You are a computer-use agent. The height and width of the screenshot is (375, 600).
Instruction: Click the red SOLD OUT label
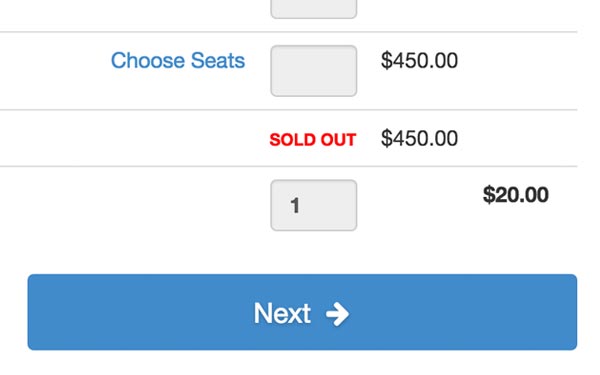pyautogui.click(x=313, y=140)
